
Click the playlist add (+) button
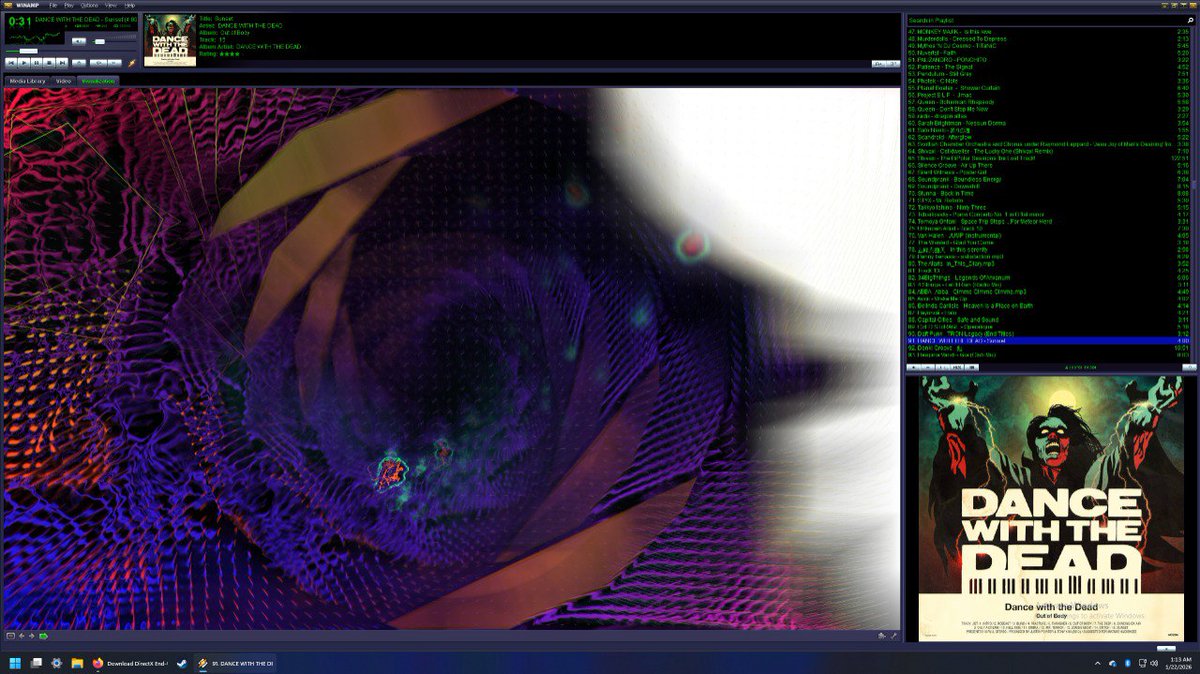(x=914, y=367)
